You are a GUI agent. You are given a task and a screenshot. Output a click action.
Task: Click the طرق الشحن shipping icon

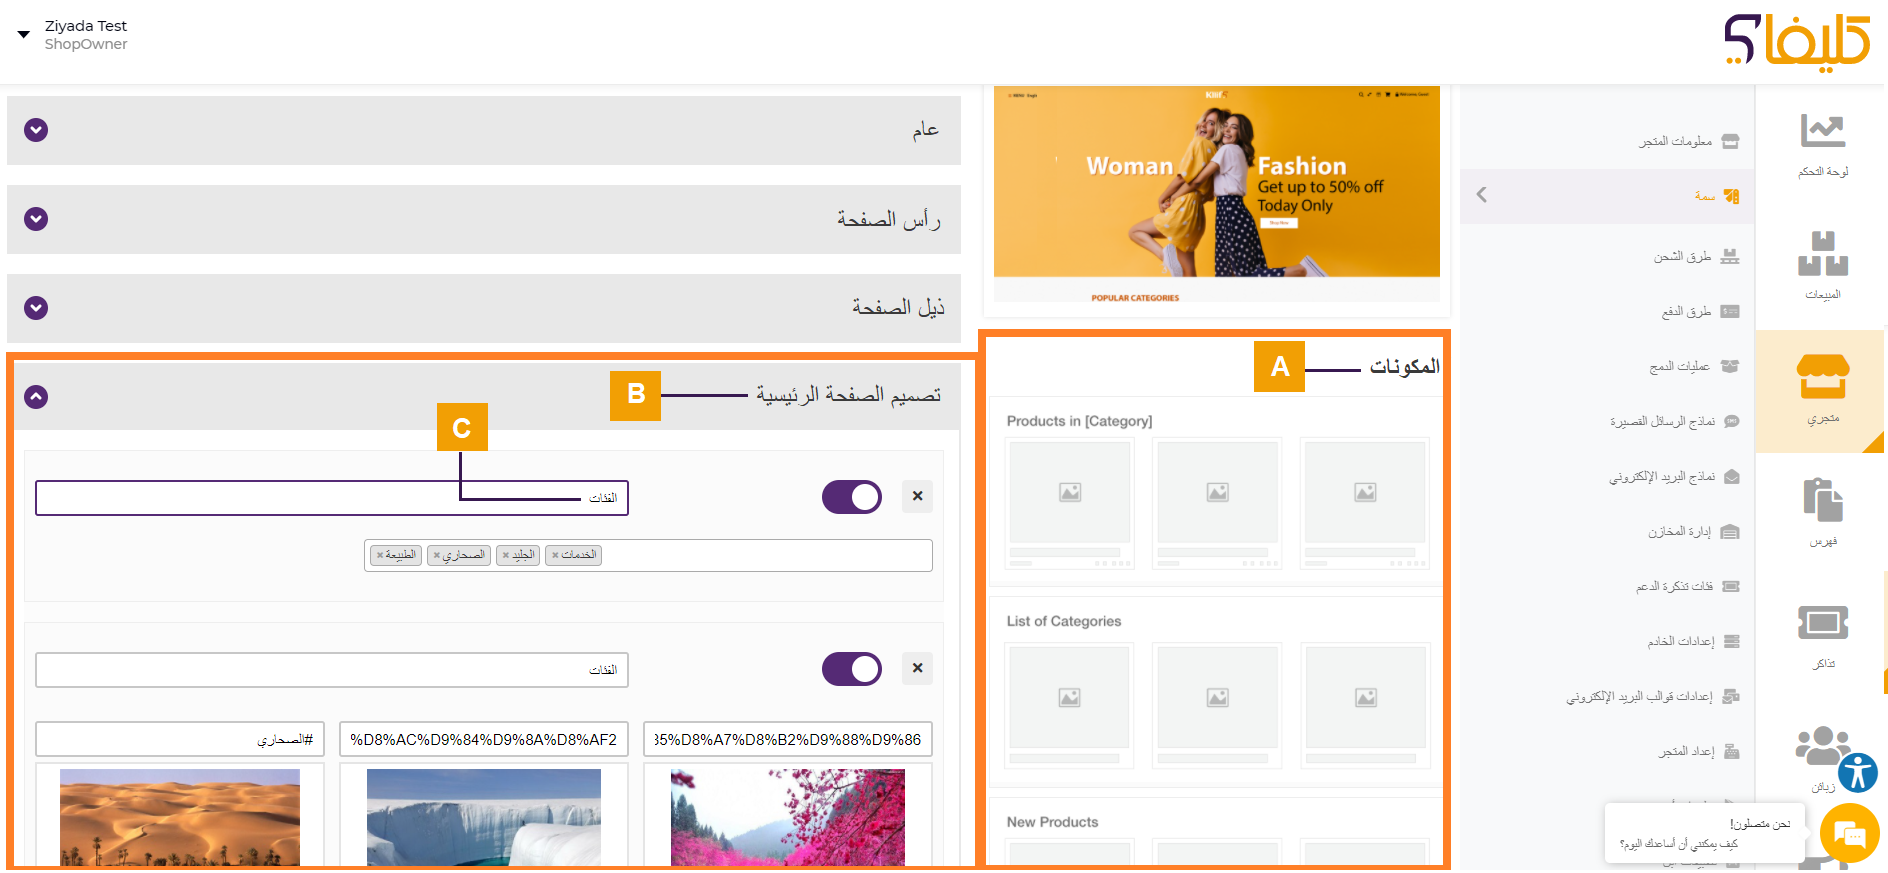pos(1730,257)
